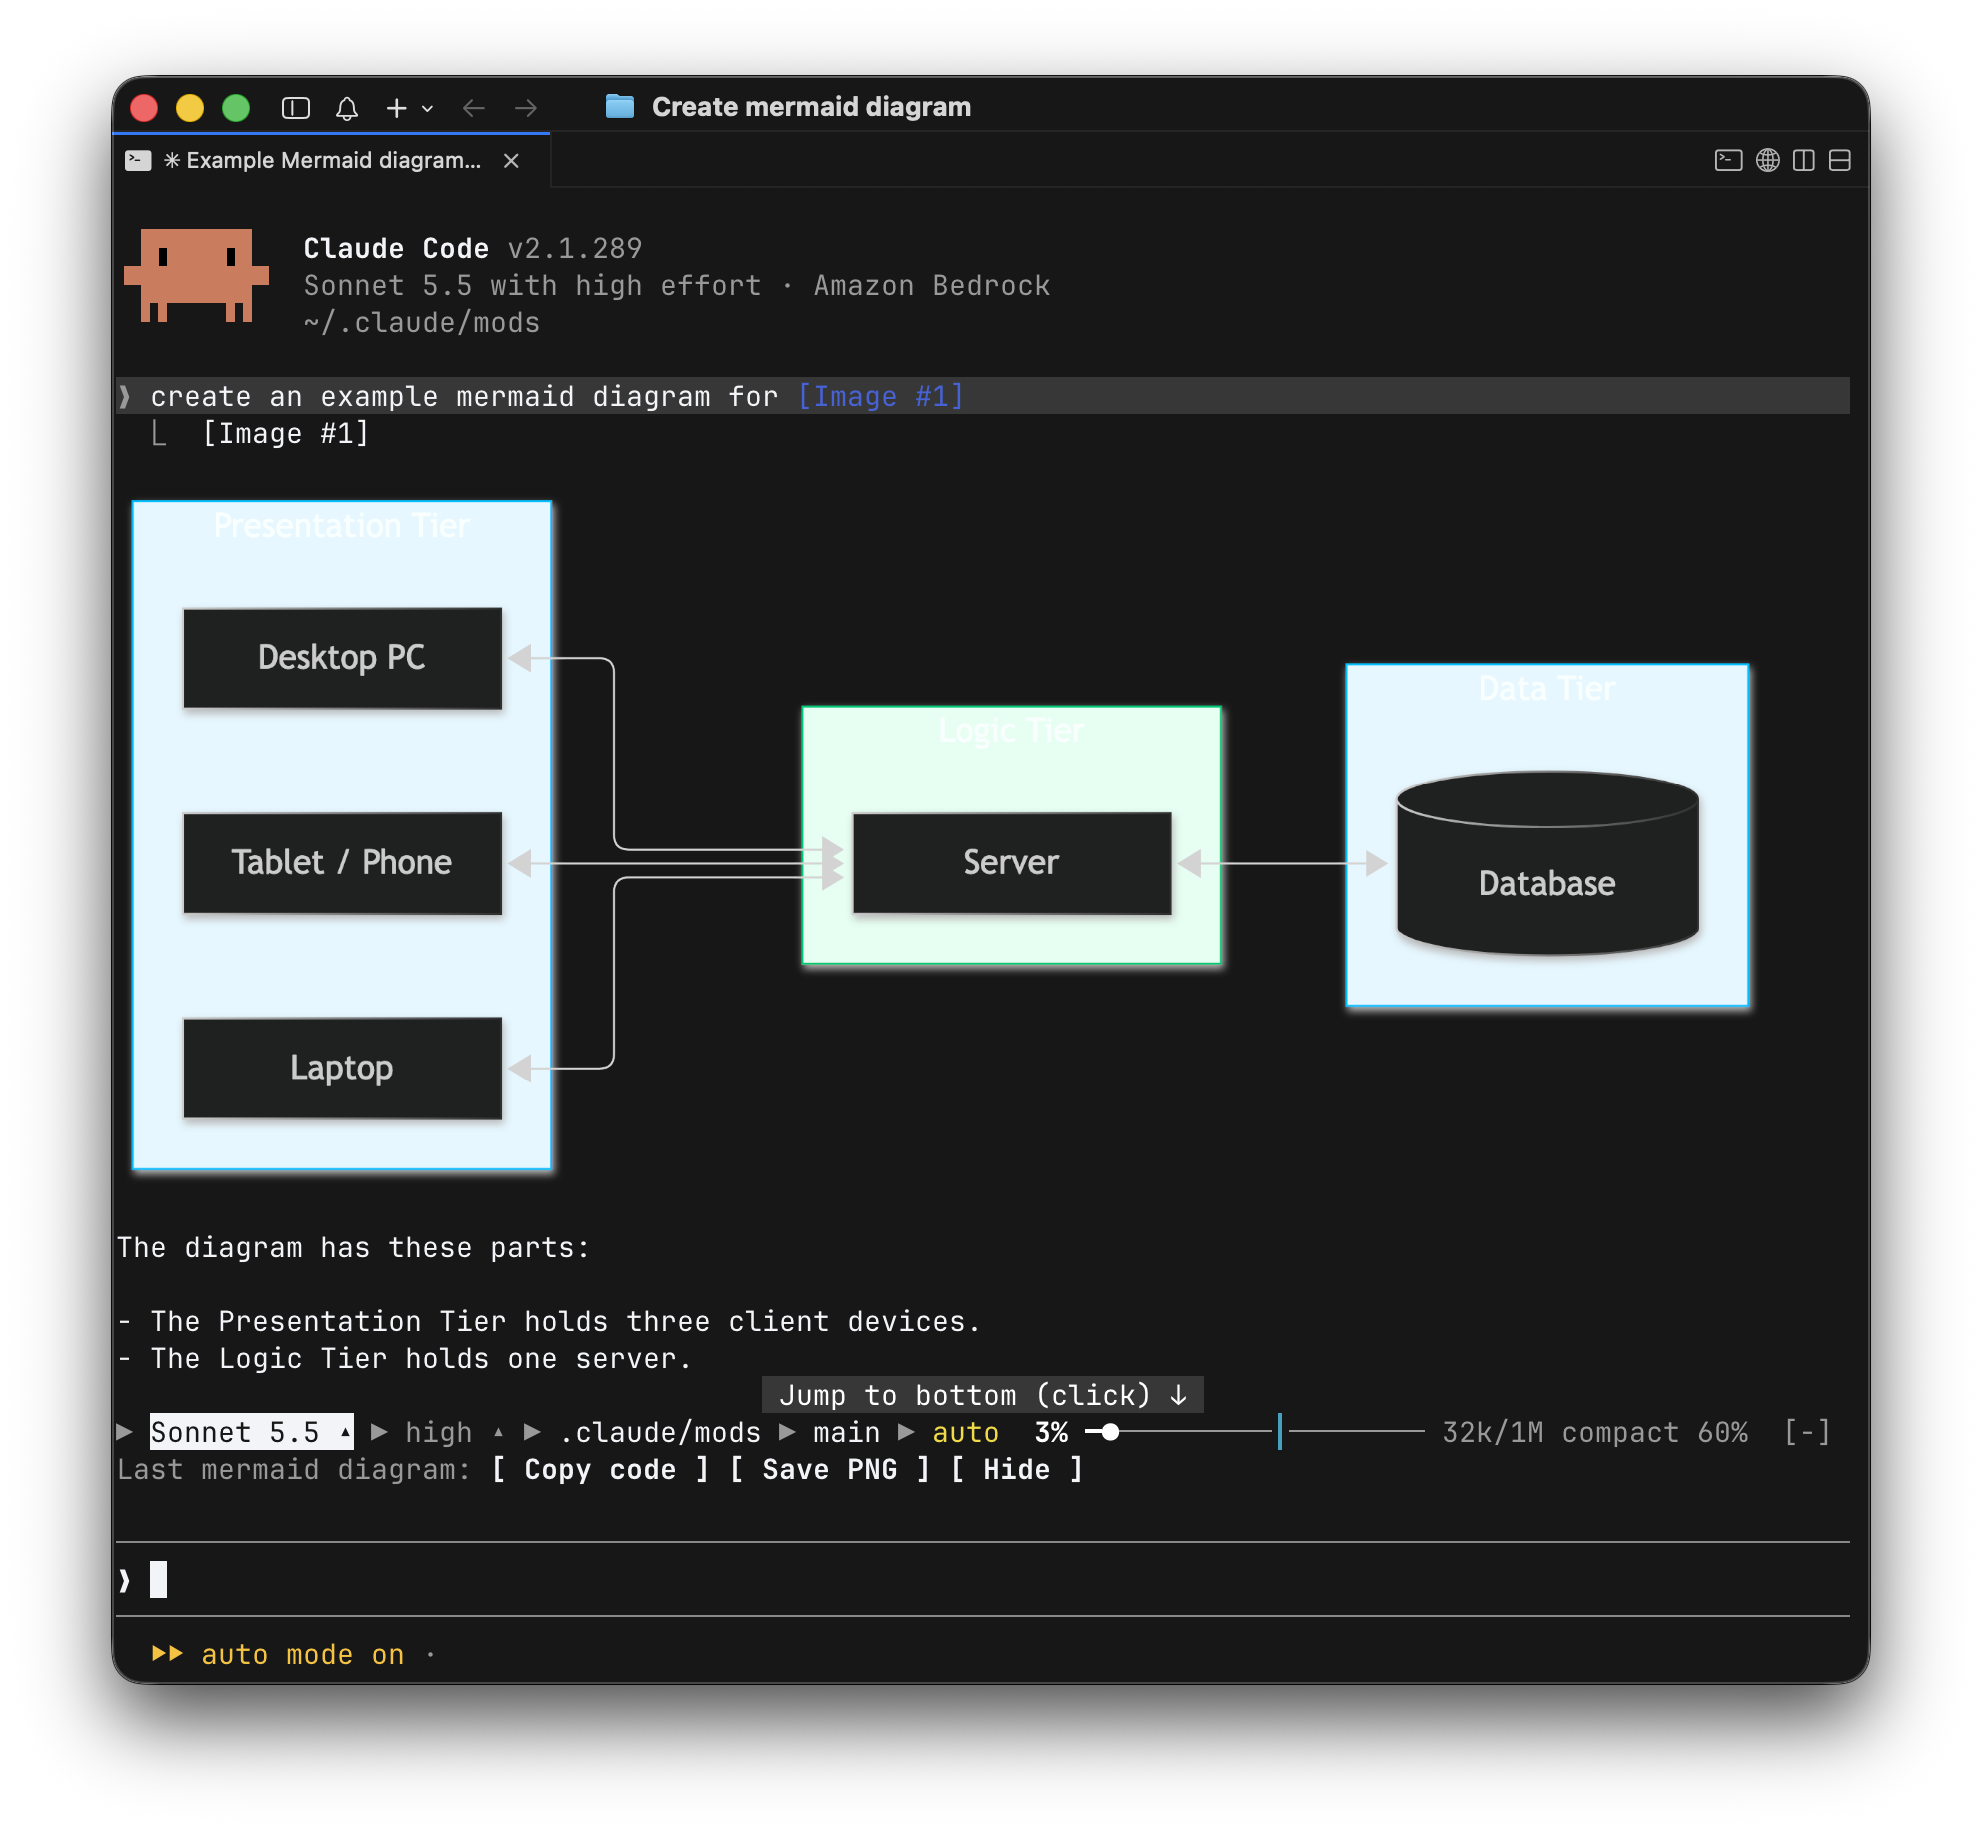The image size is (1982, 1832).
Task: Click the main branch segment
Action: pos(846,1432)
